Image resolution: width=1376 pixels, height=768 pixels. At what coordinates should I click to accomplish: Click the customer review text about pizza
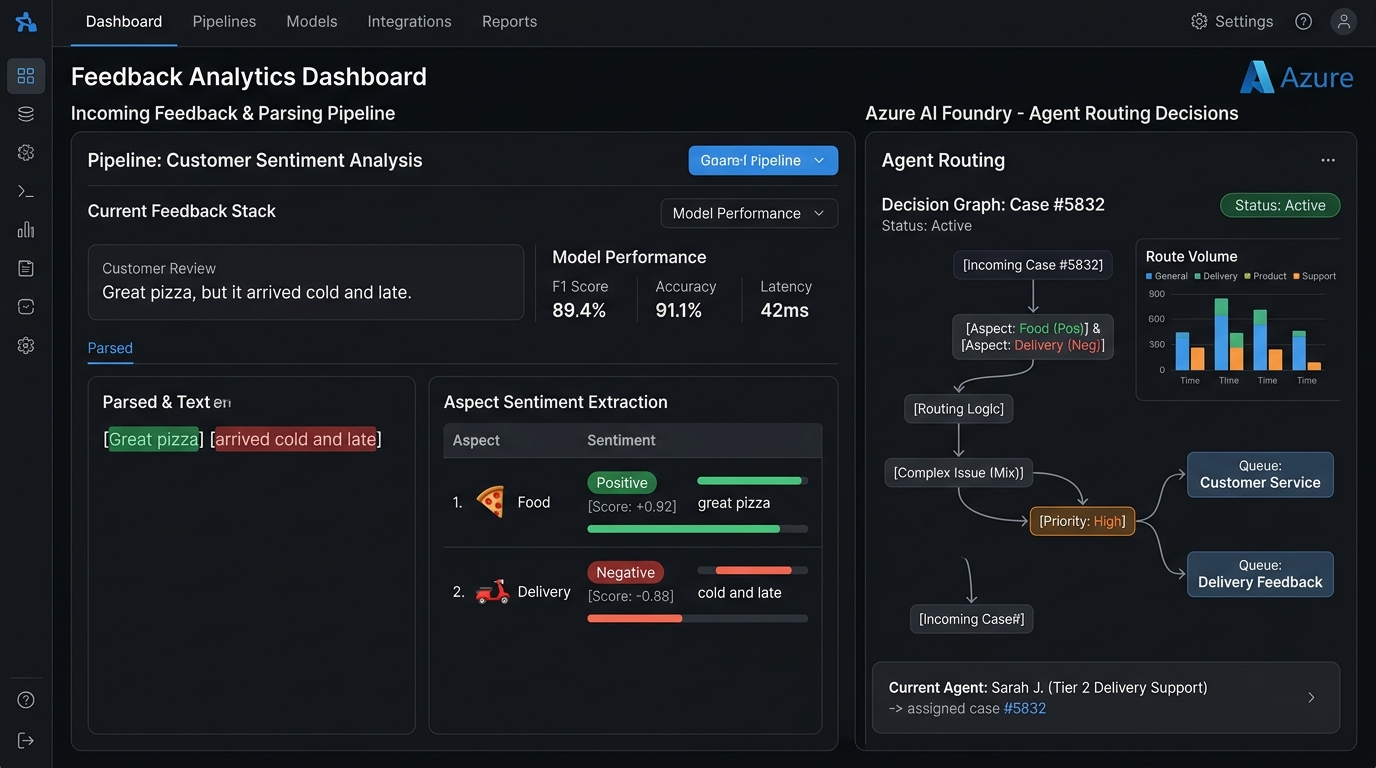pyautogui.click(x=257, y=293)
